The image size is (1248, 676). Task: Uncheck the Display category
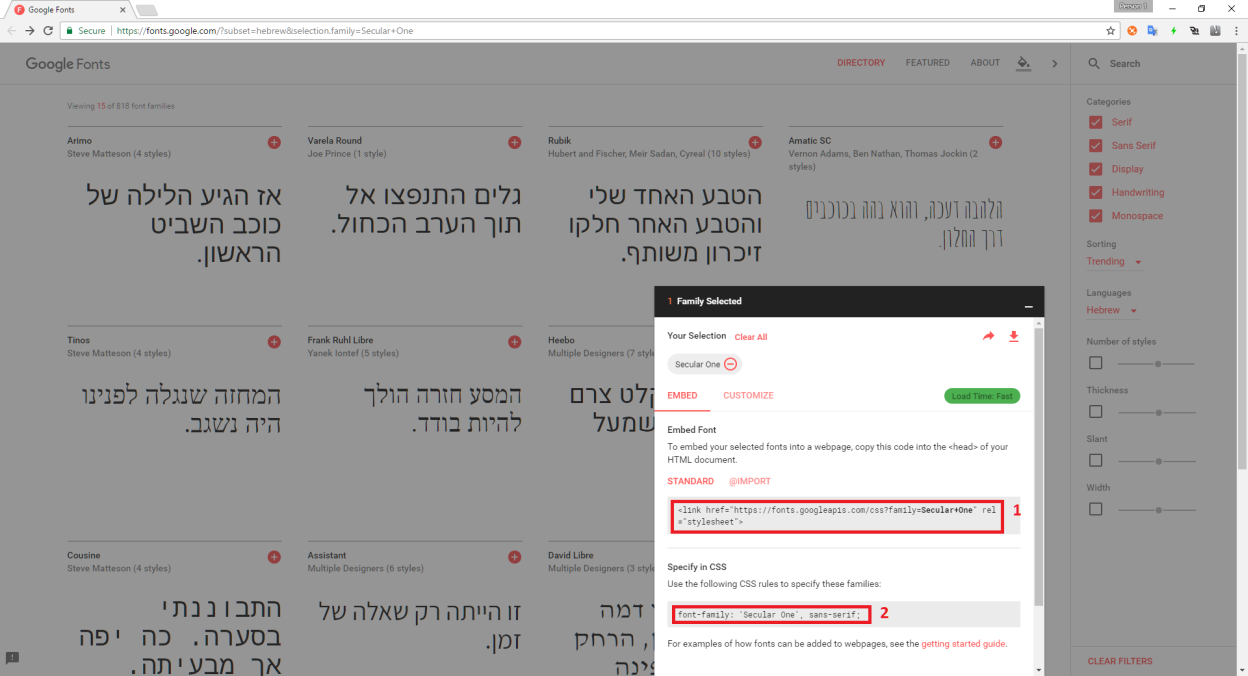[1095, 169]
